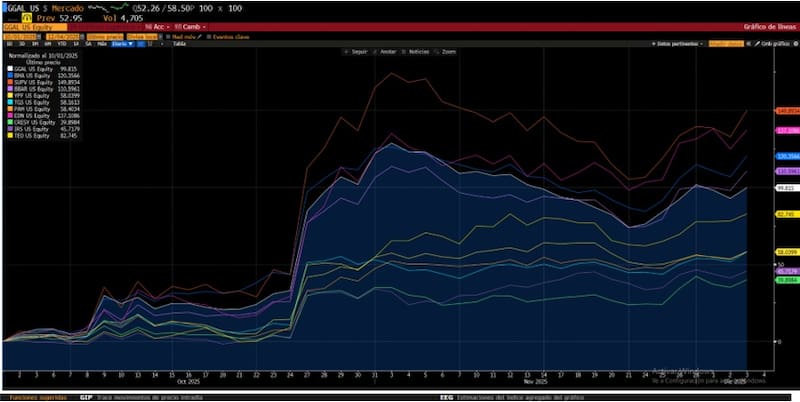
Task: Expand the Diario periodicity dropdown
Action: coord(121,44)
